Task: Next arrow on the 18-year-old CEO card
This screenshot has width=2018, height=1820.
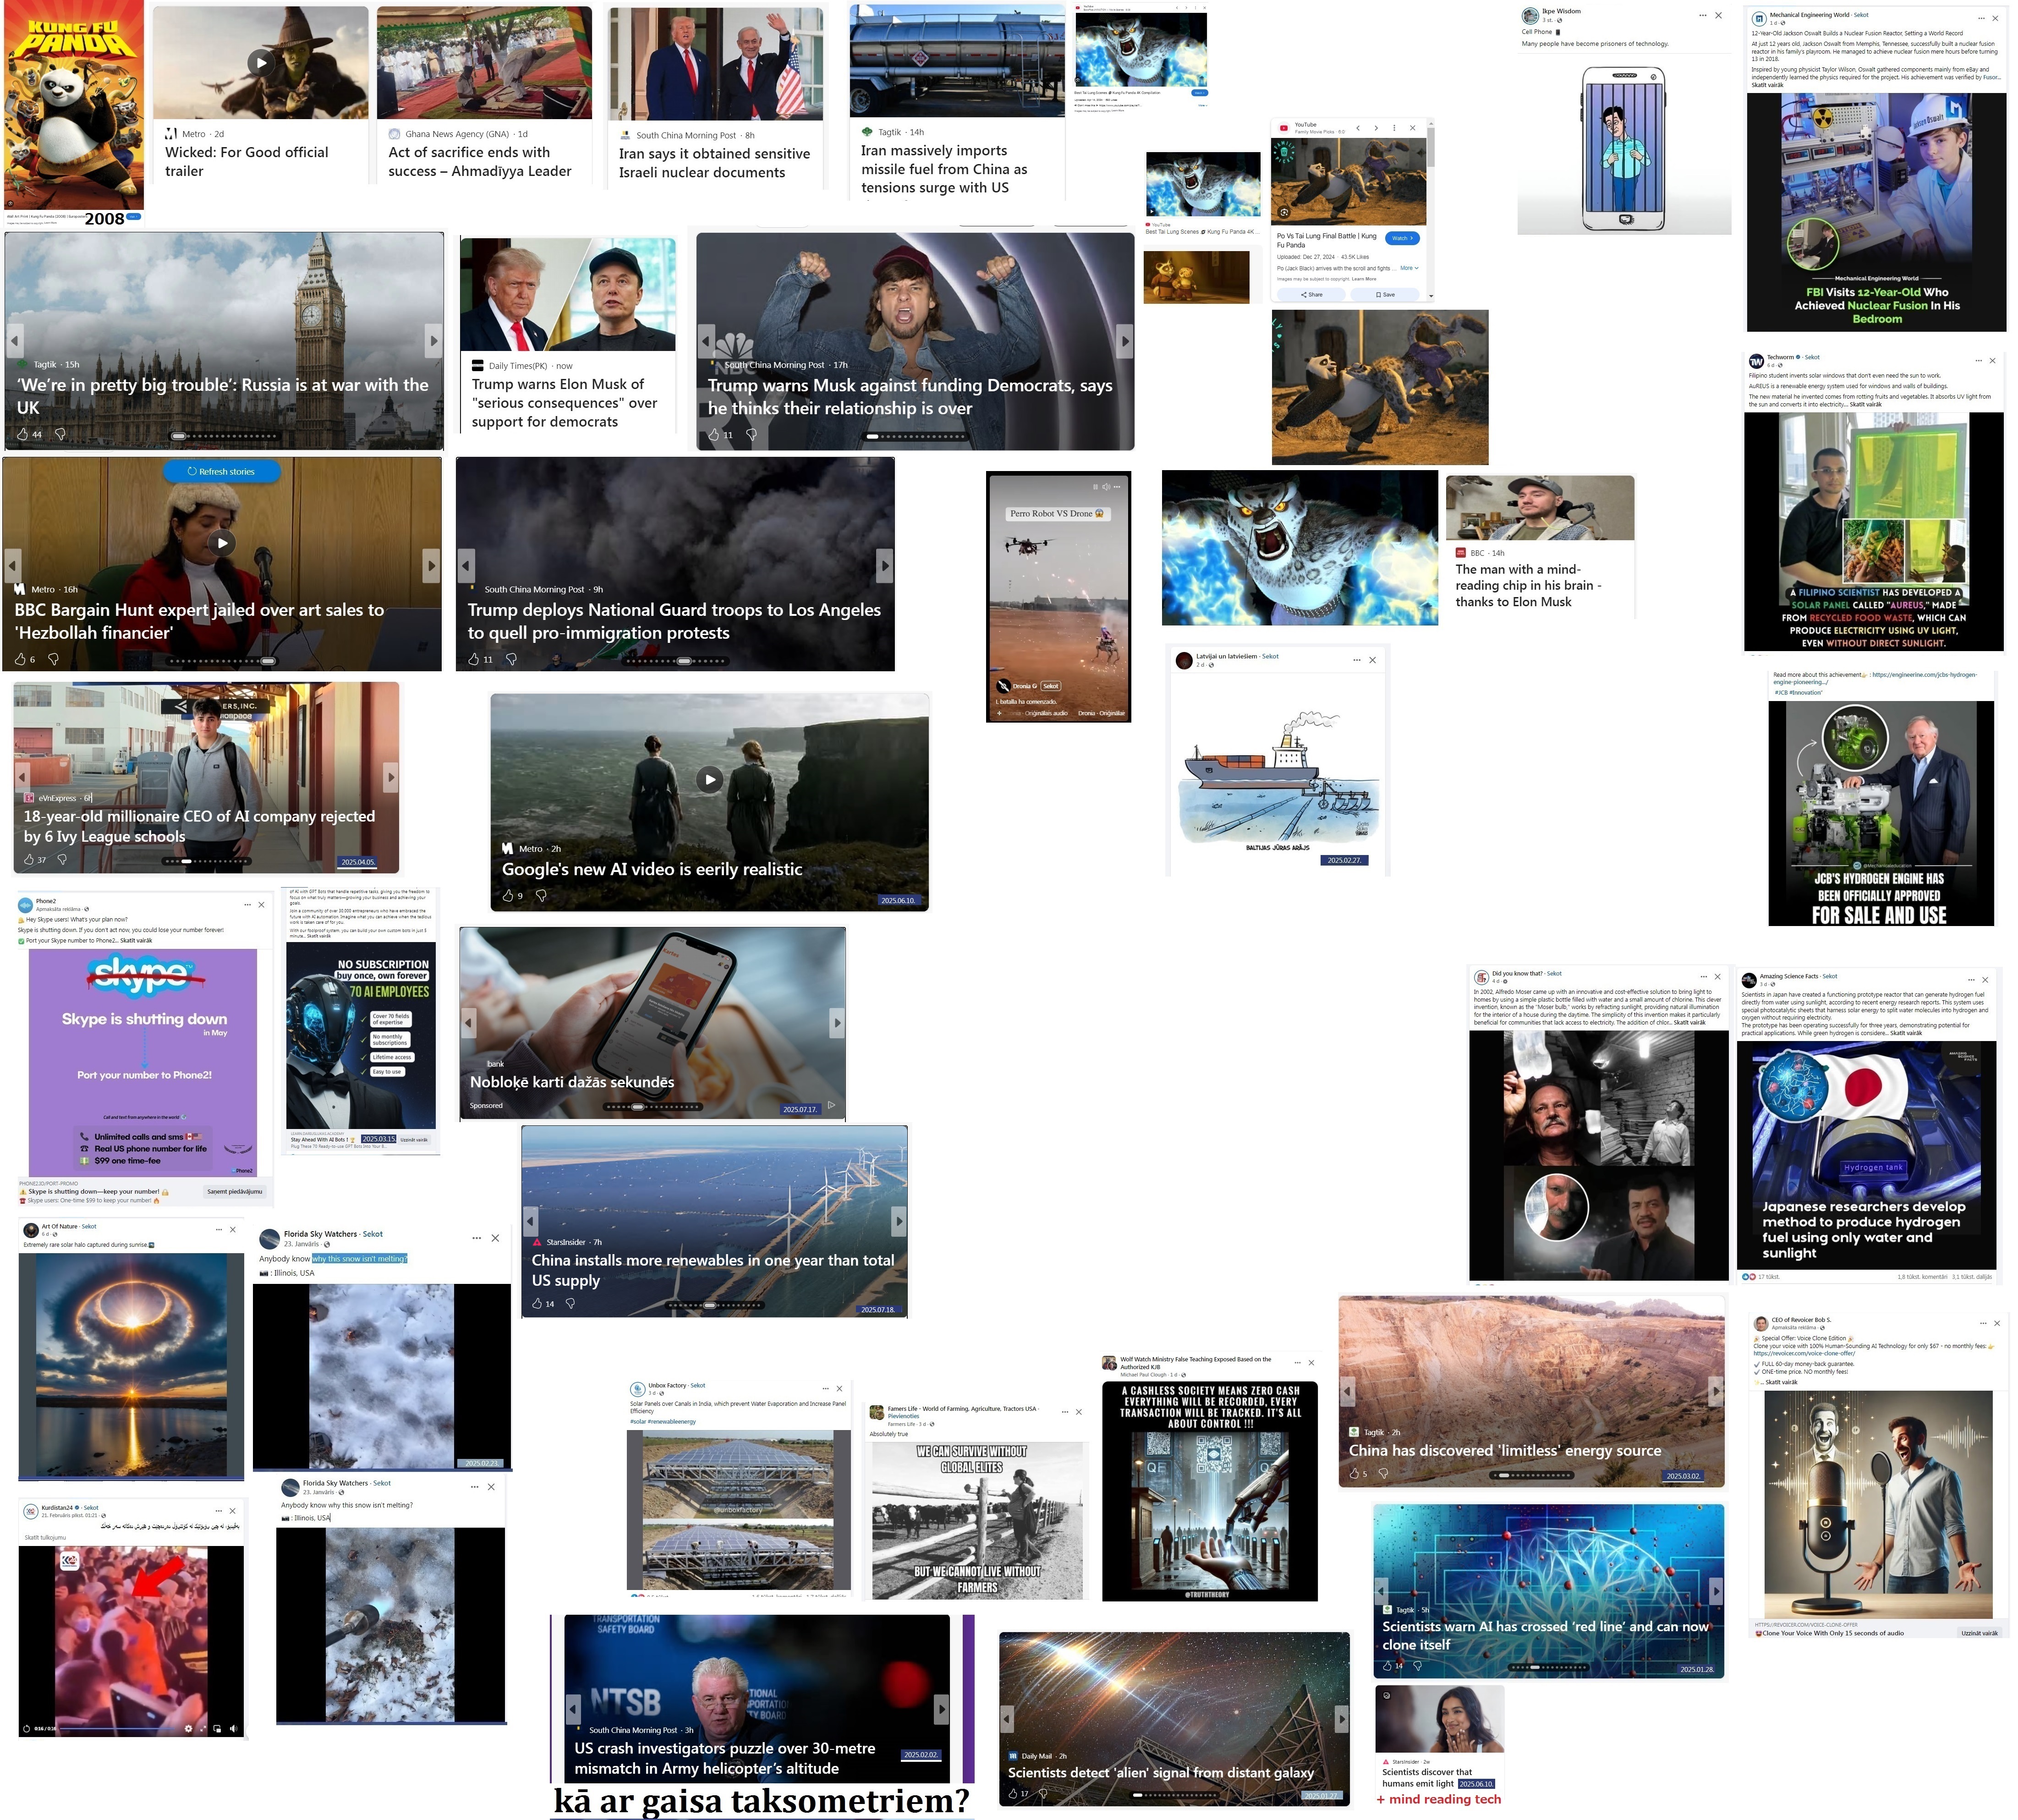Action: (391, 777)
